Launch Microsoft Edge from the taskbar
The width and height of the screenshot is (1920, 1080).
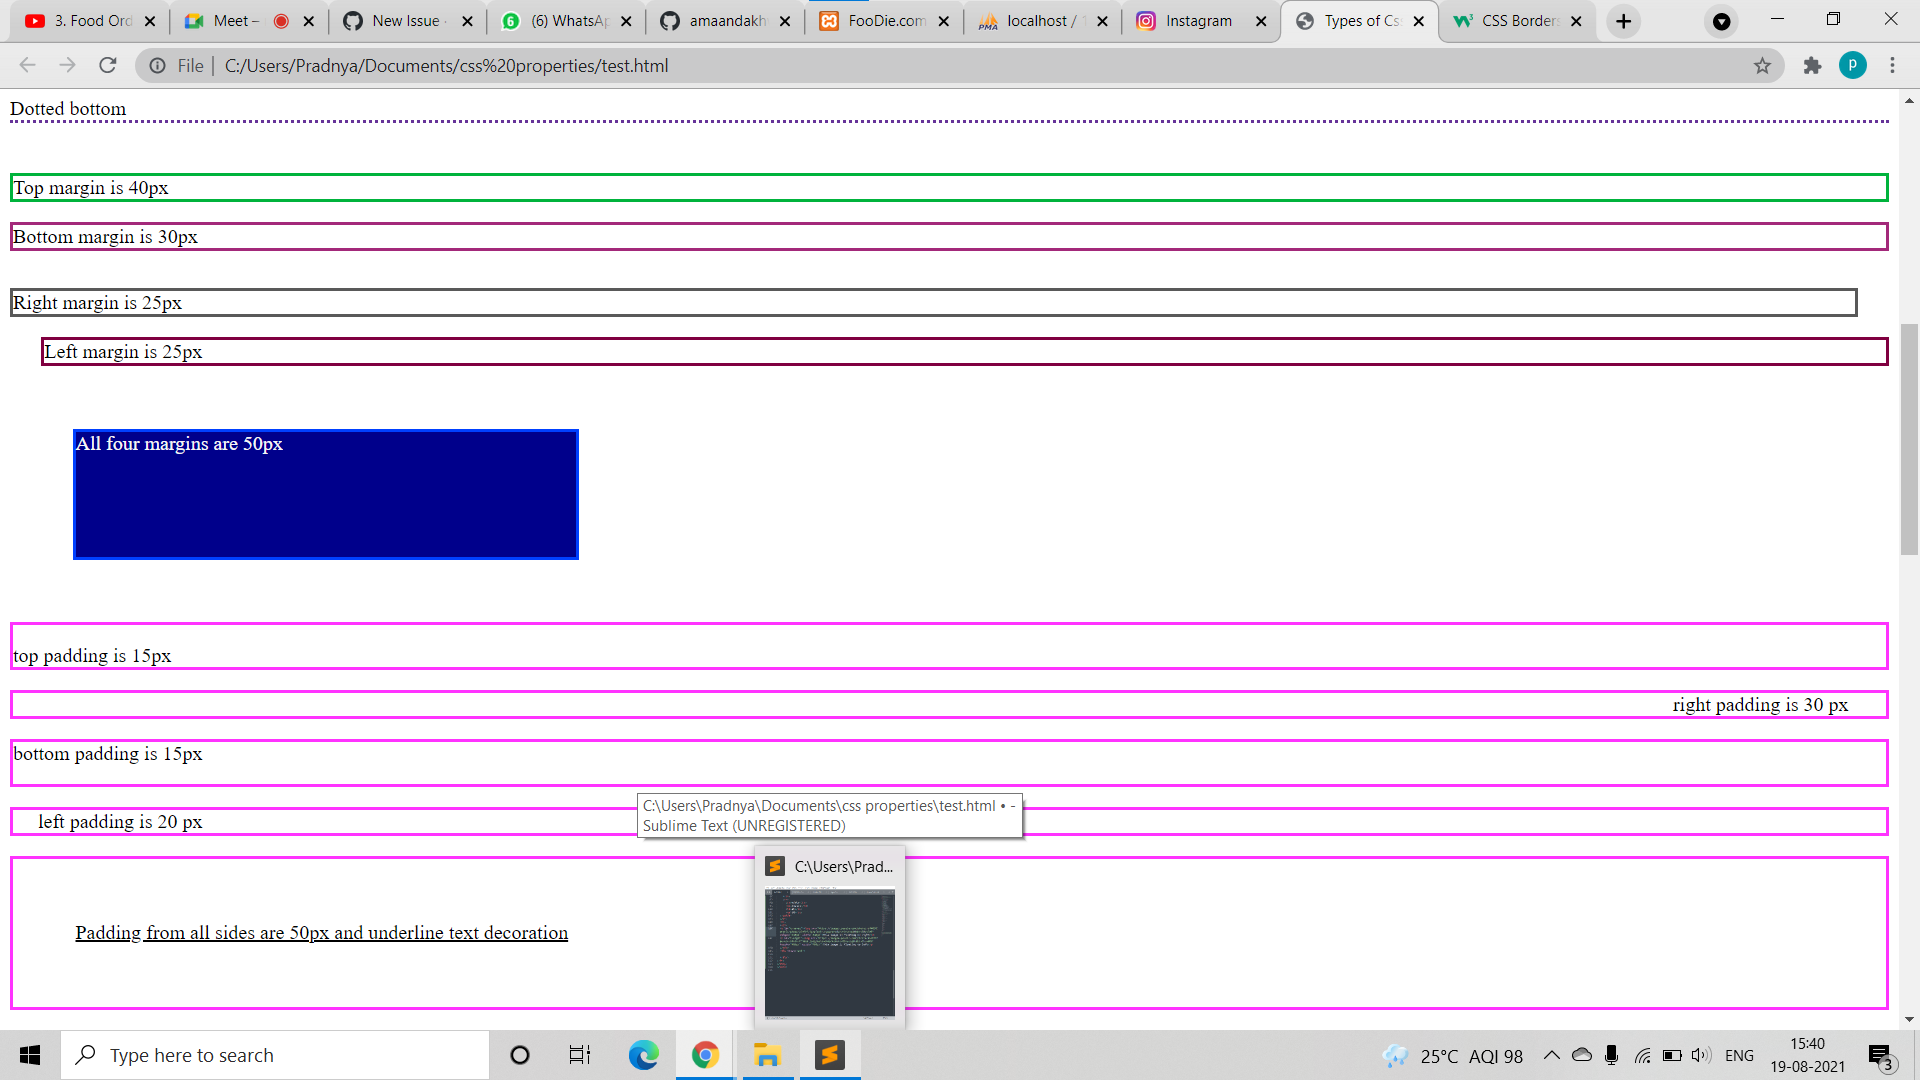(643, 1055)
